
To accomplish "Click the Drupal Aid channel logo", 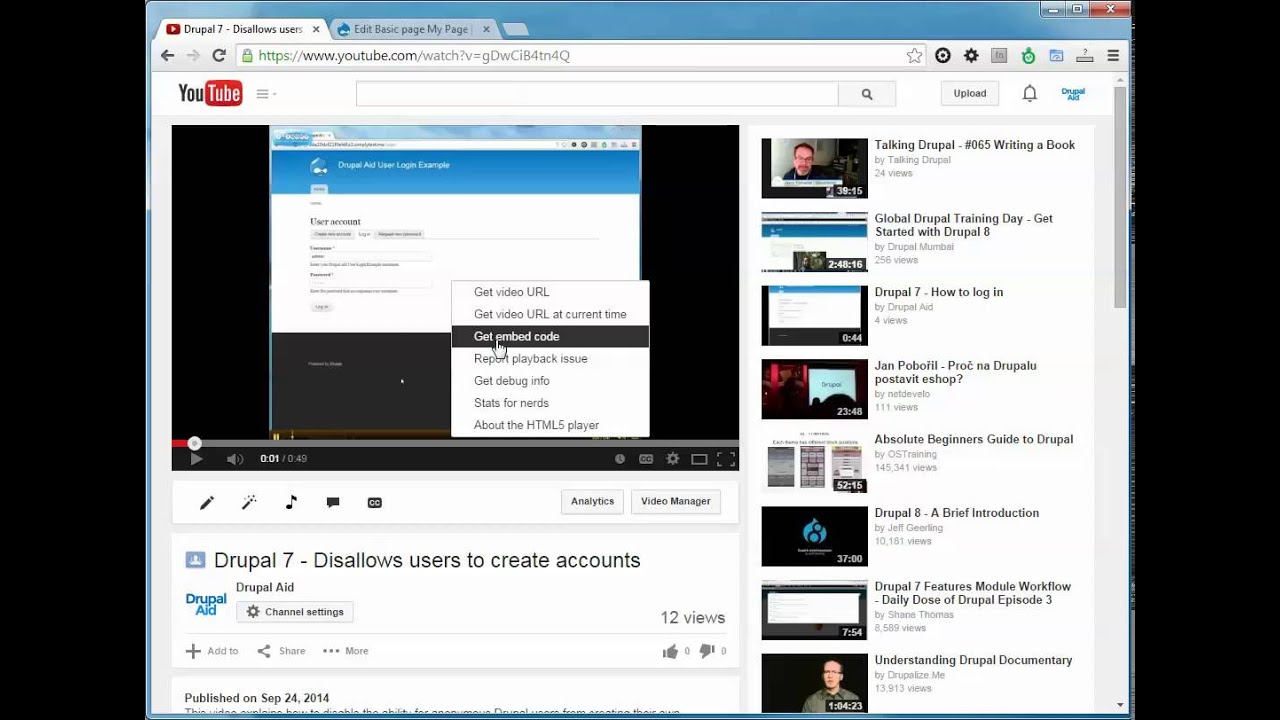I will click(206, 604).
